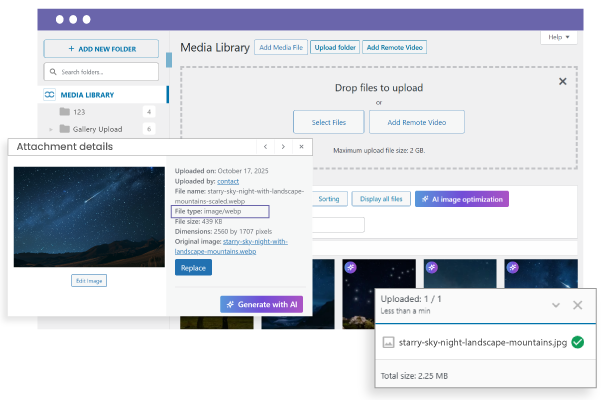Click the 123 folder count badge
Screen dimensions: 612x400
(x=149, y=112)
